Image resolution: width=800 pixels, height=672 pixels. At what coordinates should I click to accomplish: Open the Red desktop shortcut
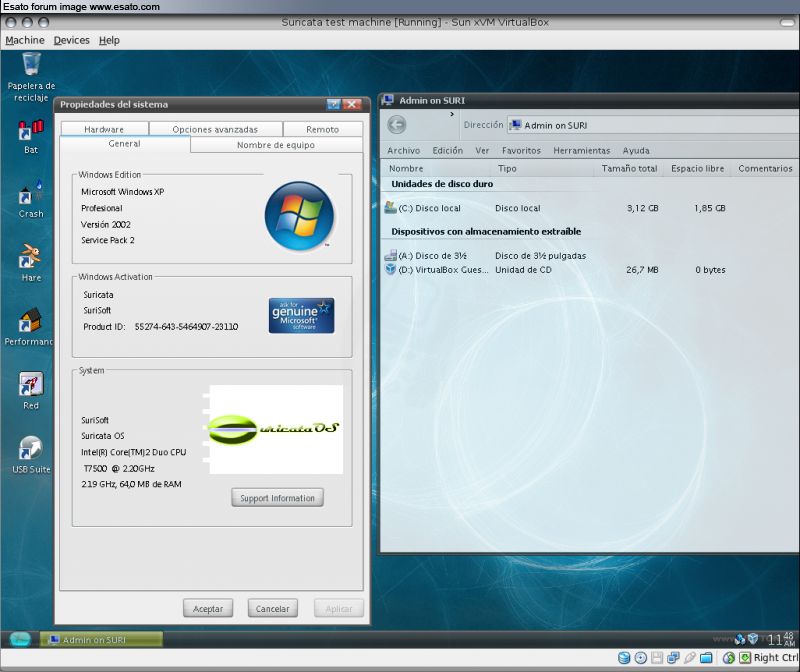[31, 391]
